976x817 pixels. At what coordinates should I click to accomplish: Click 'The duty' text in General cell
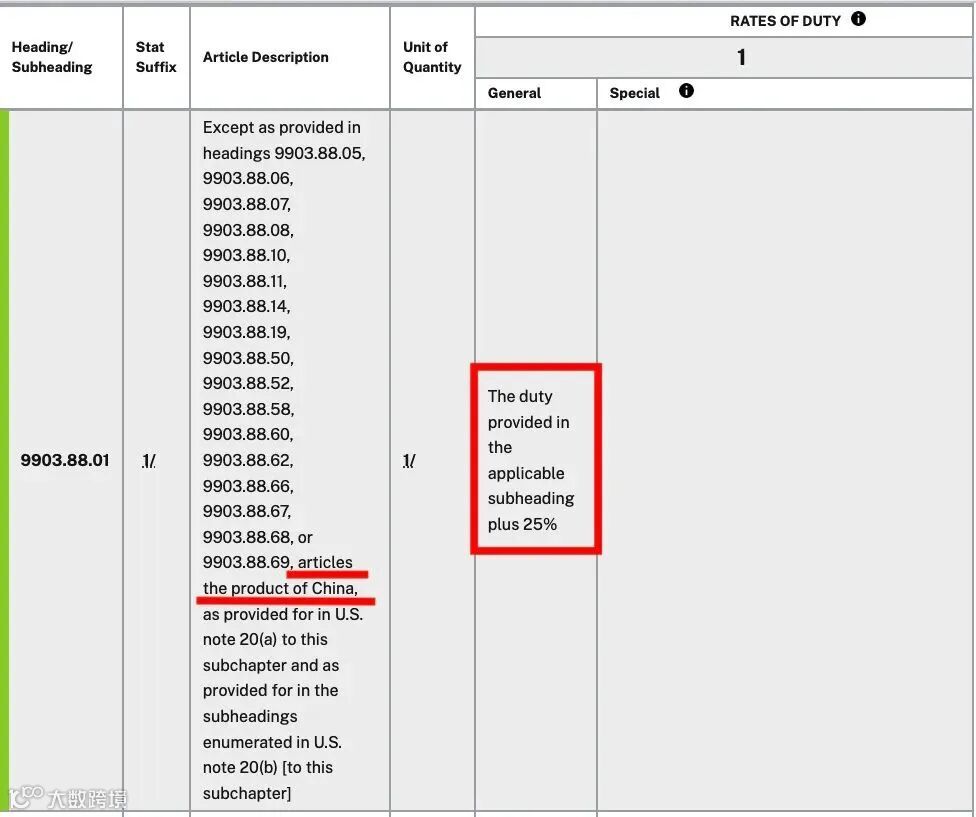tap(520, 396)
